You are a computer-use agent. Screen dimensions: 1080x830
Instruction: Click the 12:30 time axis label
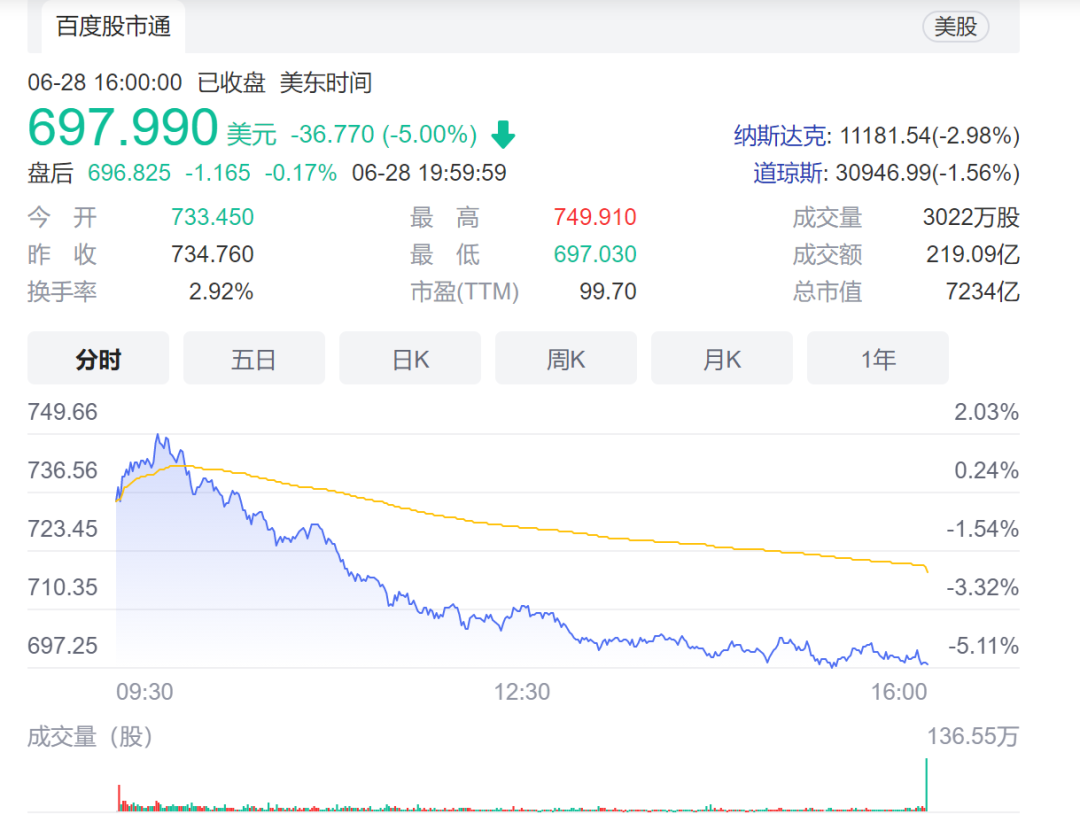coord(522,692)
